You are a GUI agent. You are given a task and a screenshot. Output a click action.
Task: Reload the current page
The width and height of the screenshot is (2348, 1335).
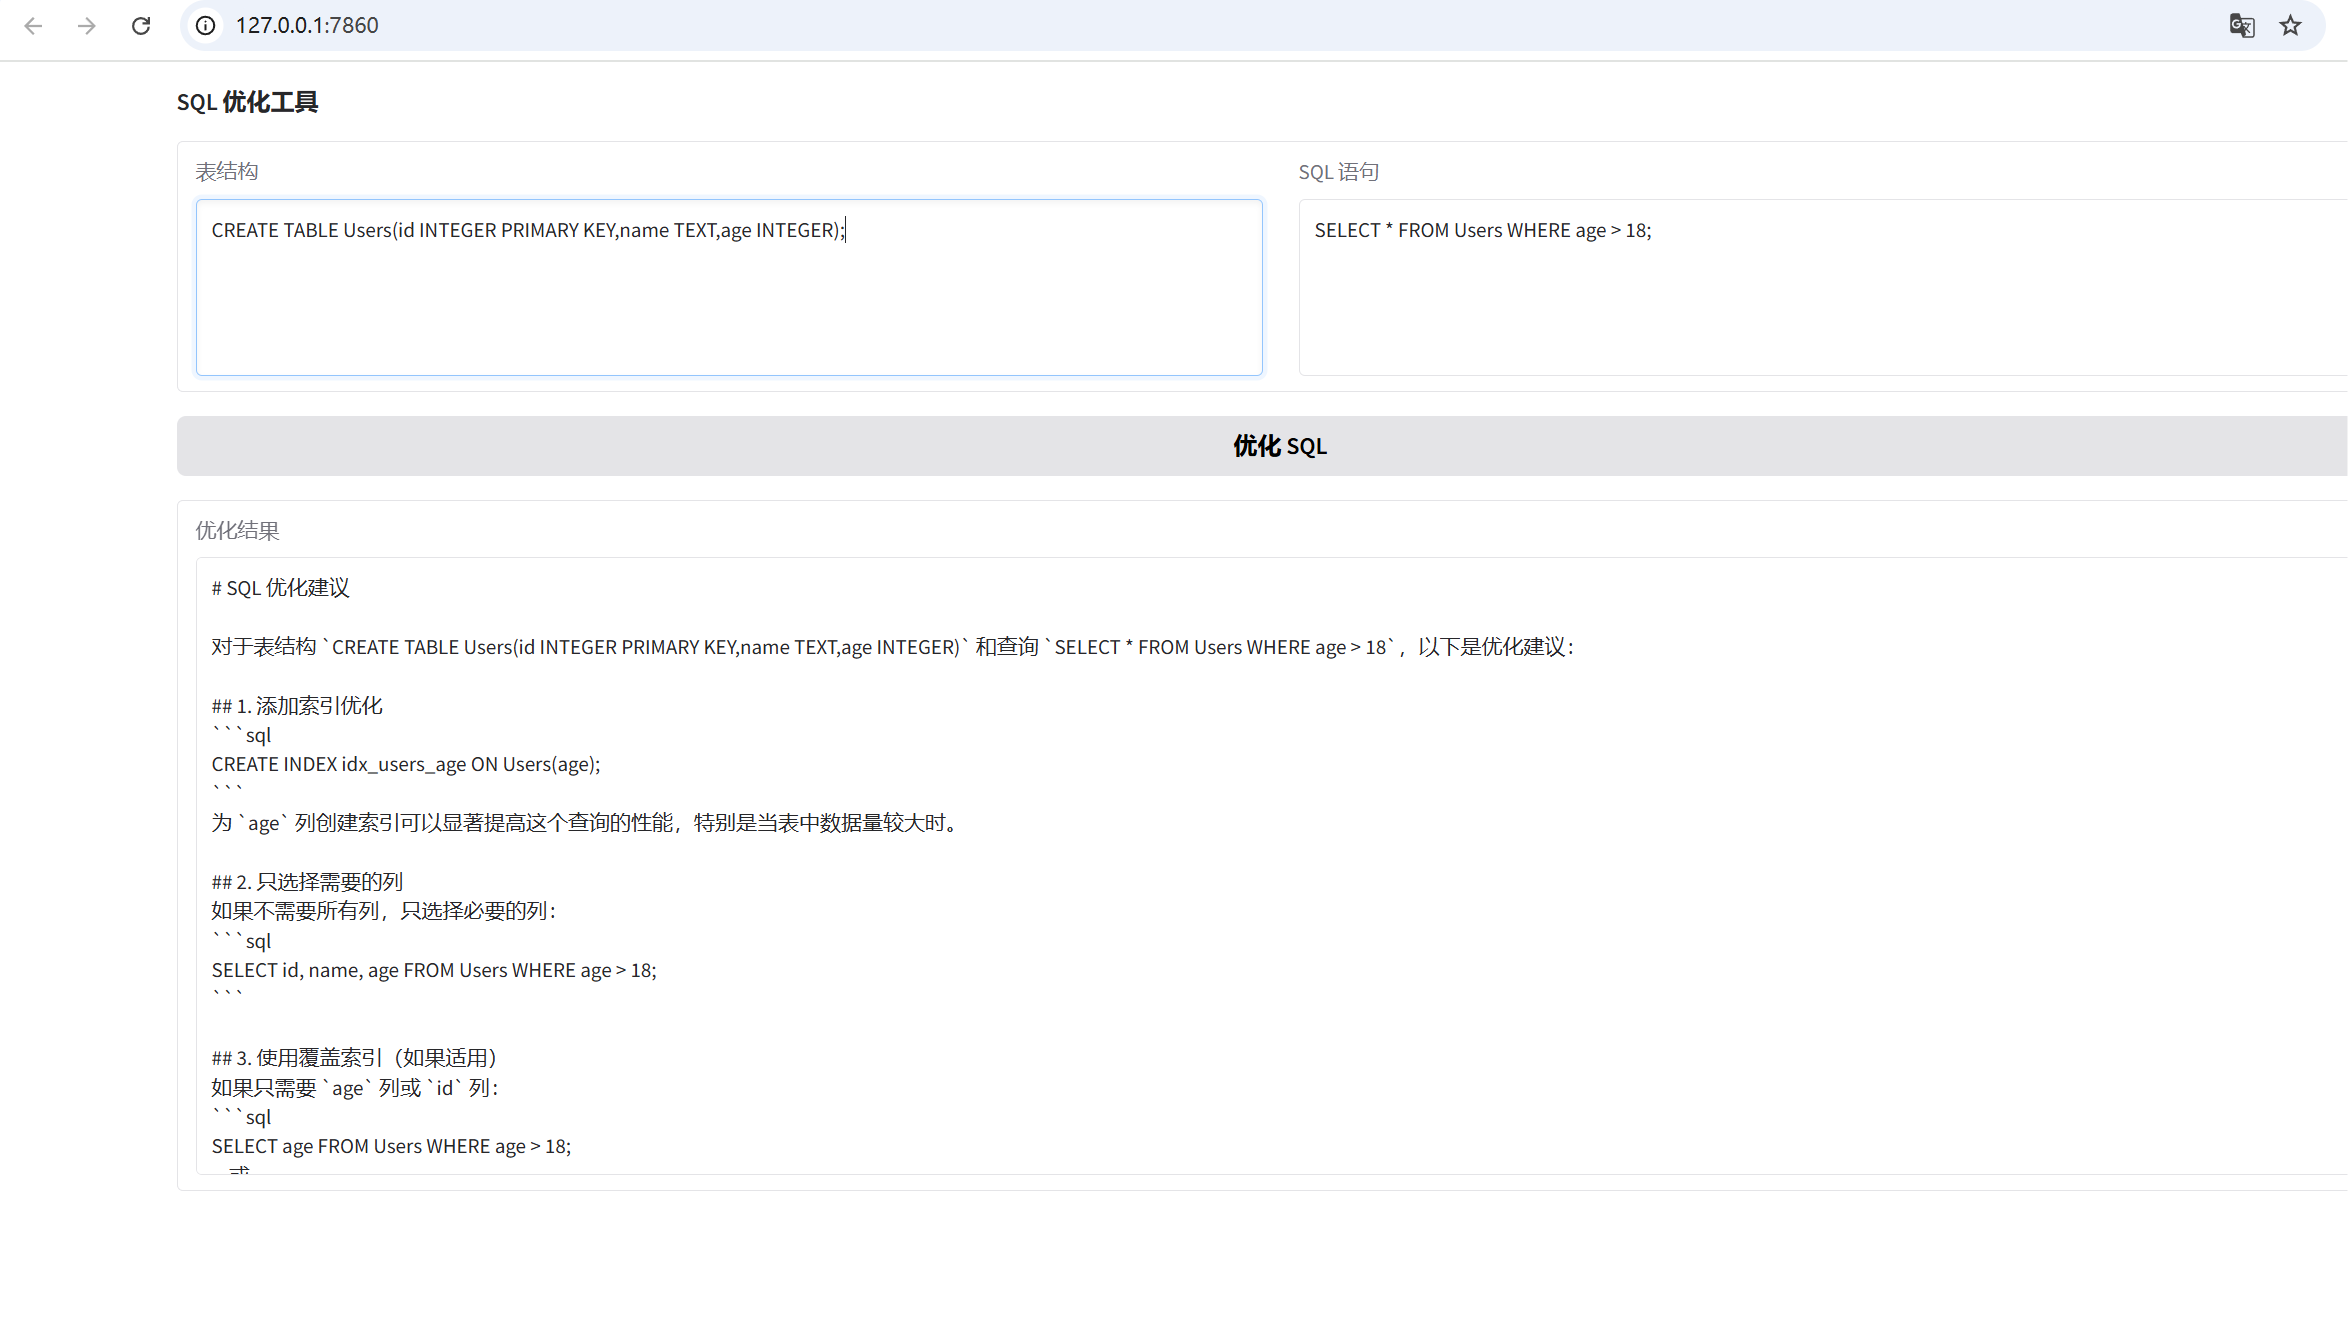pyautogui.click(x=141, y=26)
